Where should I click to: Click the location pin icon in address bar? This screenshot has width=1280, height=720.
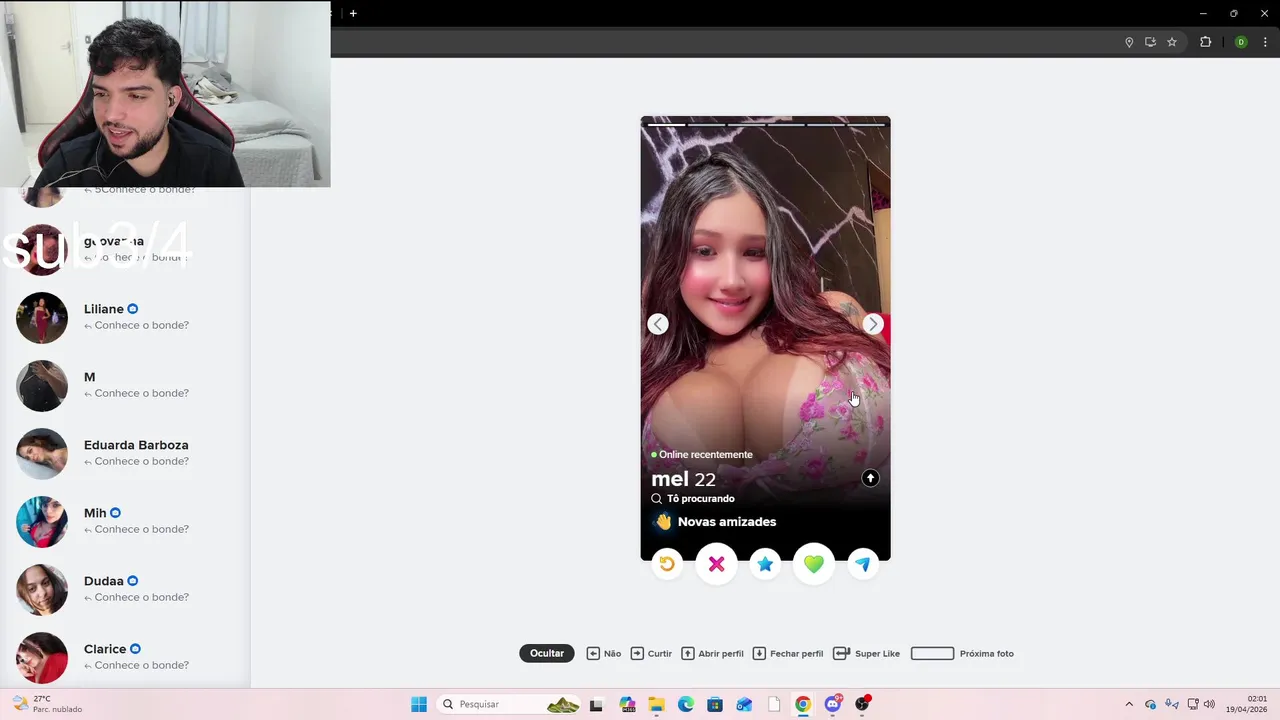point(1129,42)
